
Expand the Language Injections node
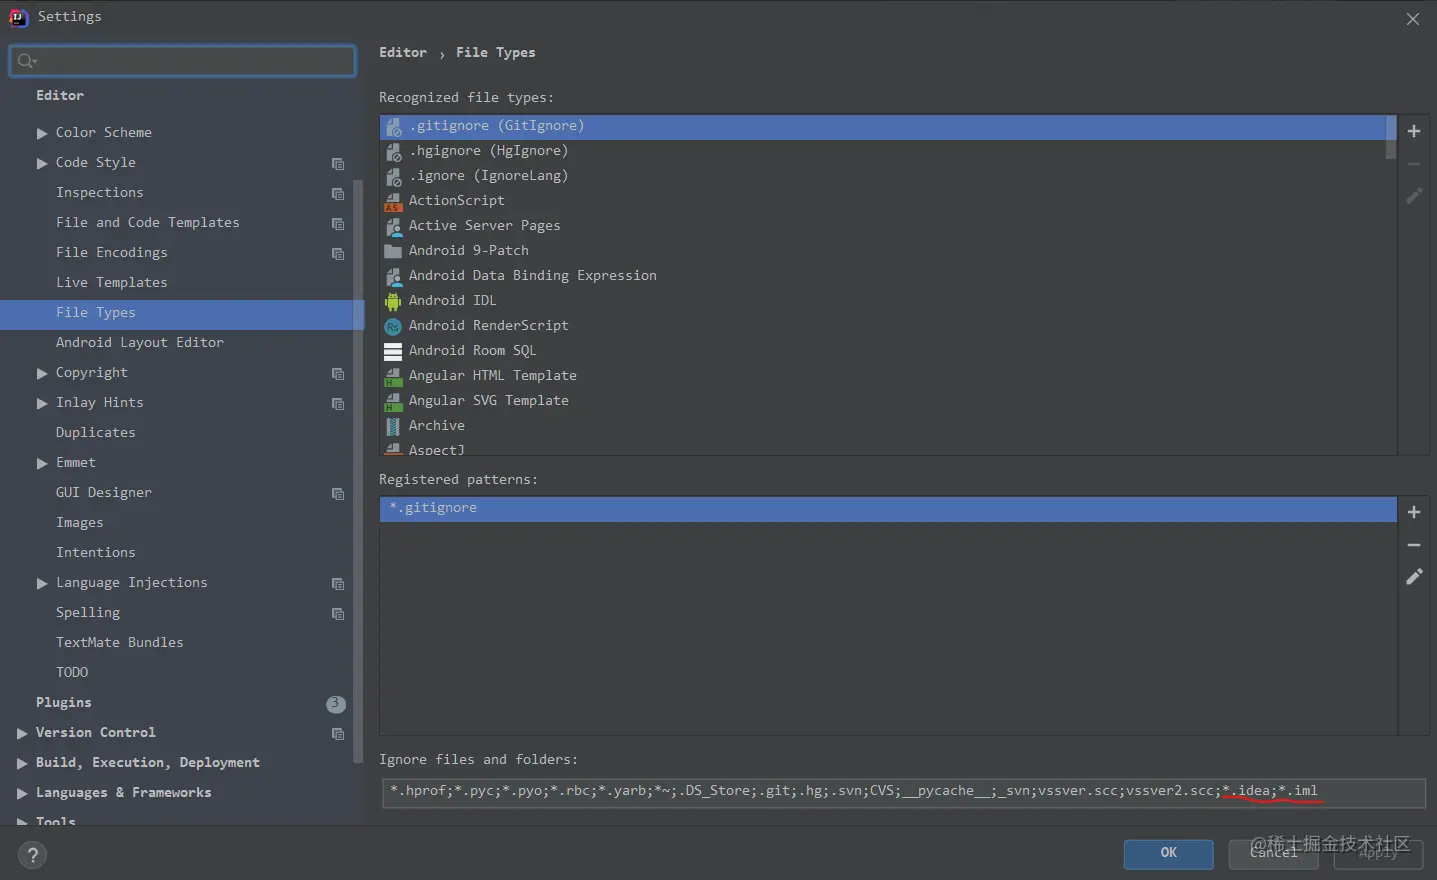[42, 583]
